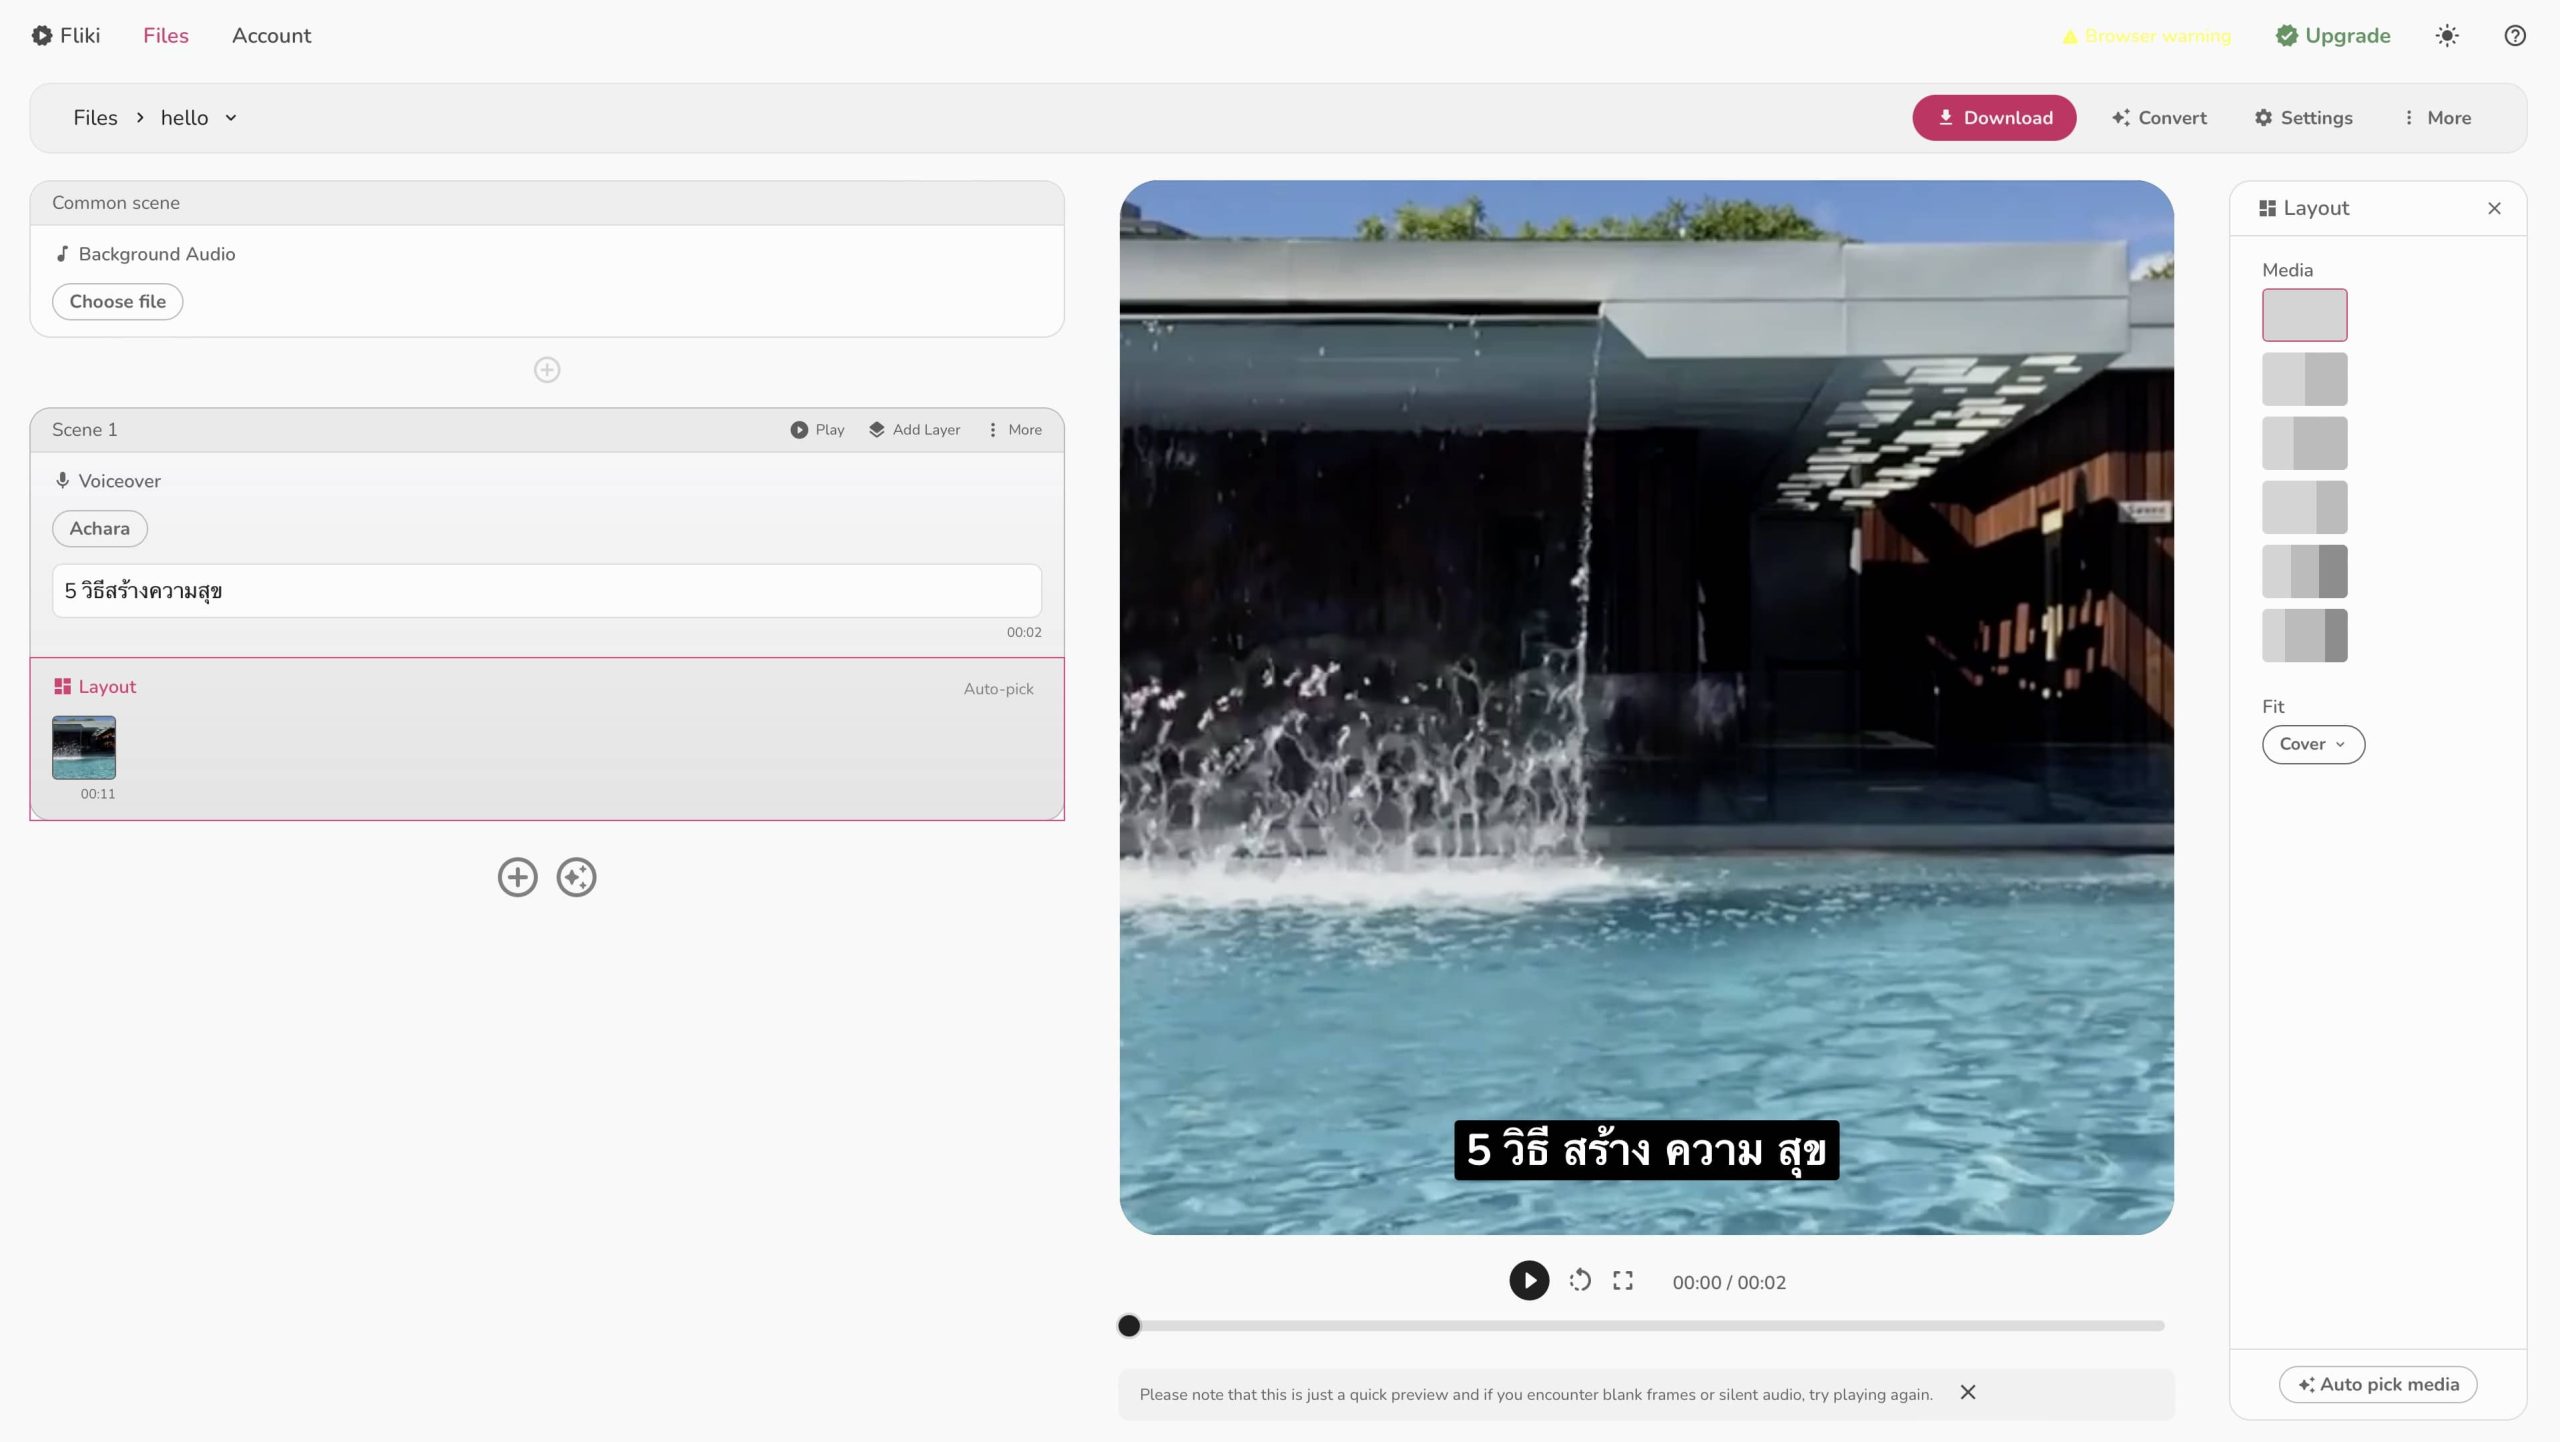2560x1442 pixels.
Task: Click the replay loop icon
Action: [x=1580, y=1280]
